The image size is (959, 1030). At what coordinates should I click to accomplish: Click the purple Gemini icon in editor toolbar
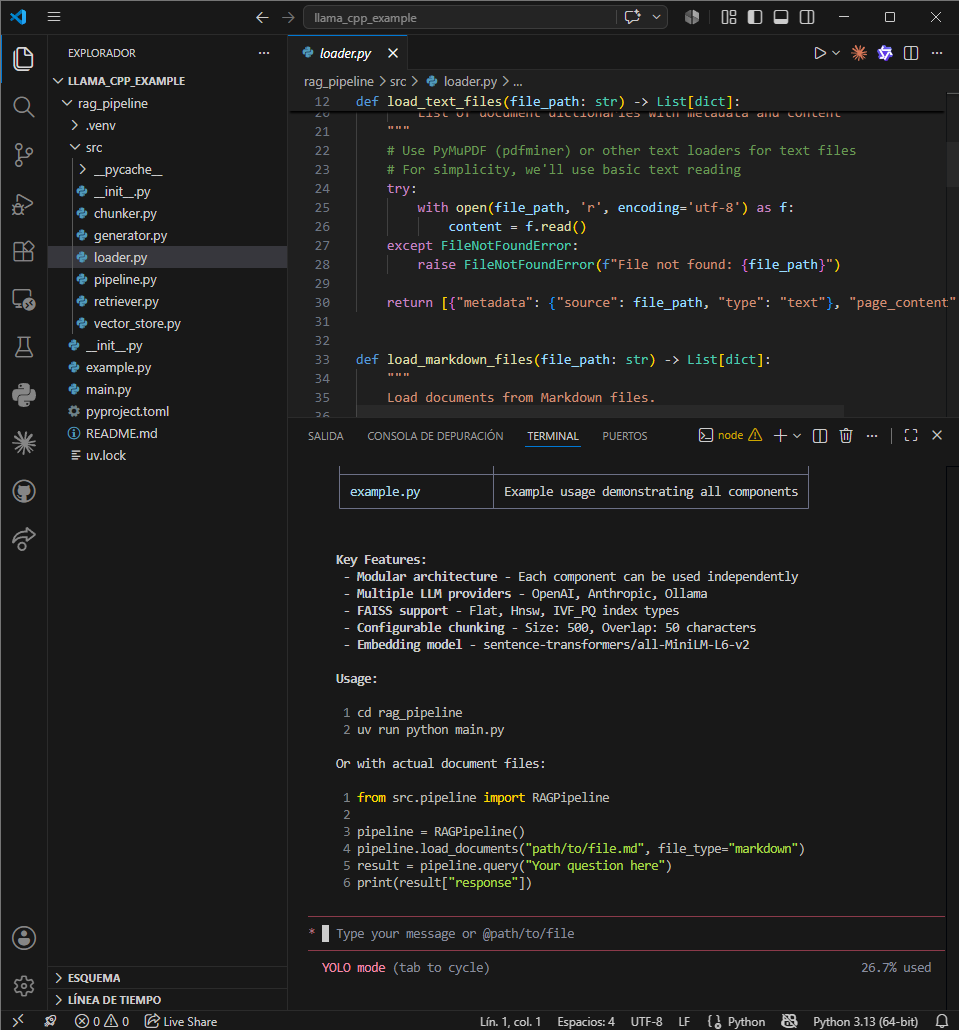[885, 53]
